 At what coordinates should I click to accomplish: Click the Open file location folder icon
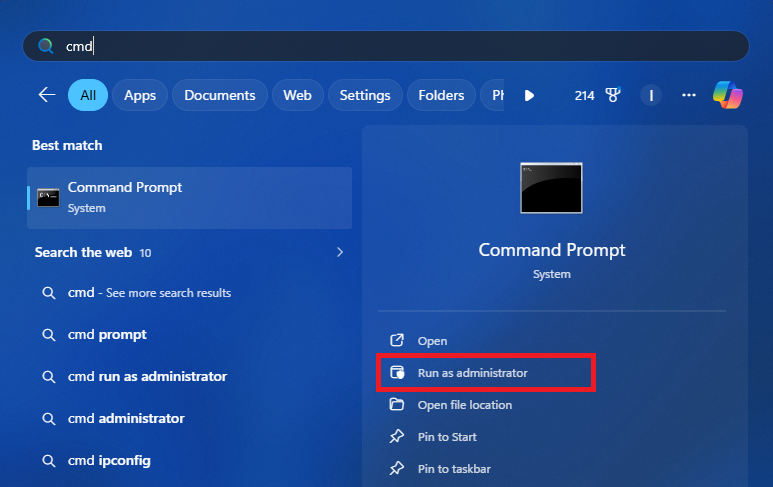[397, 405]
